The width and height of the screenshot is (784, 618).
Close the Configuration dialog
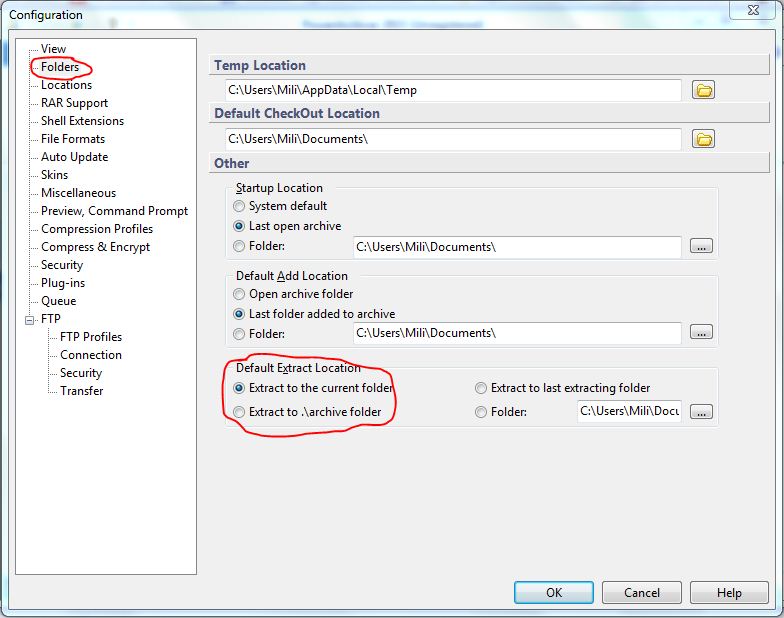click(753, 10)
